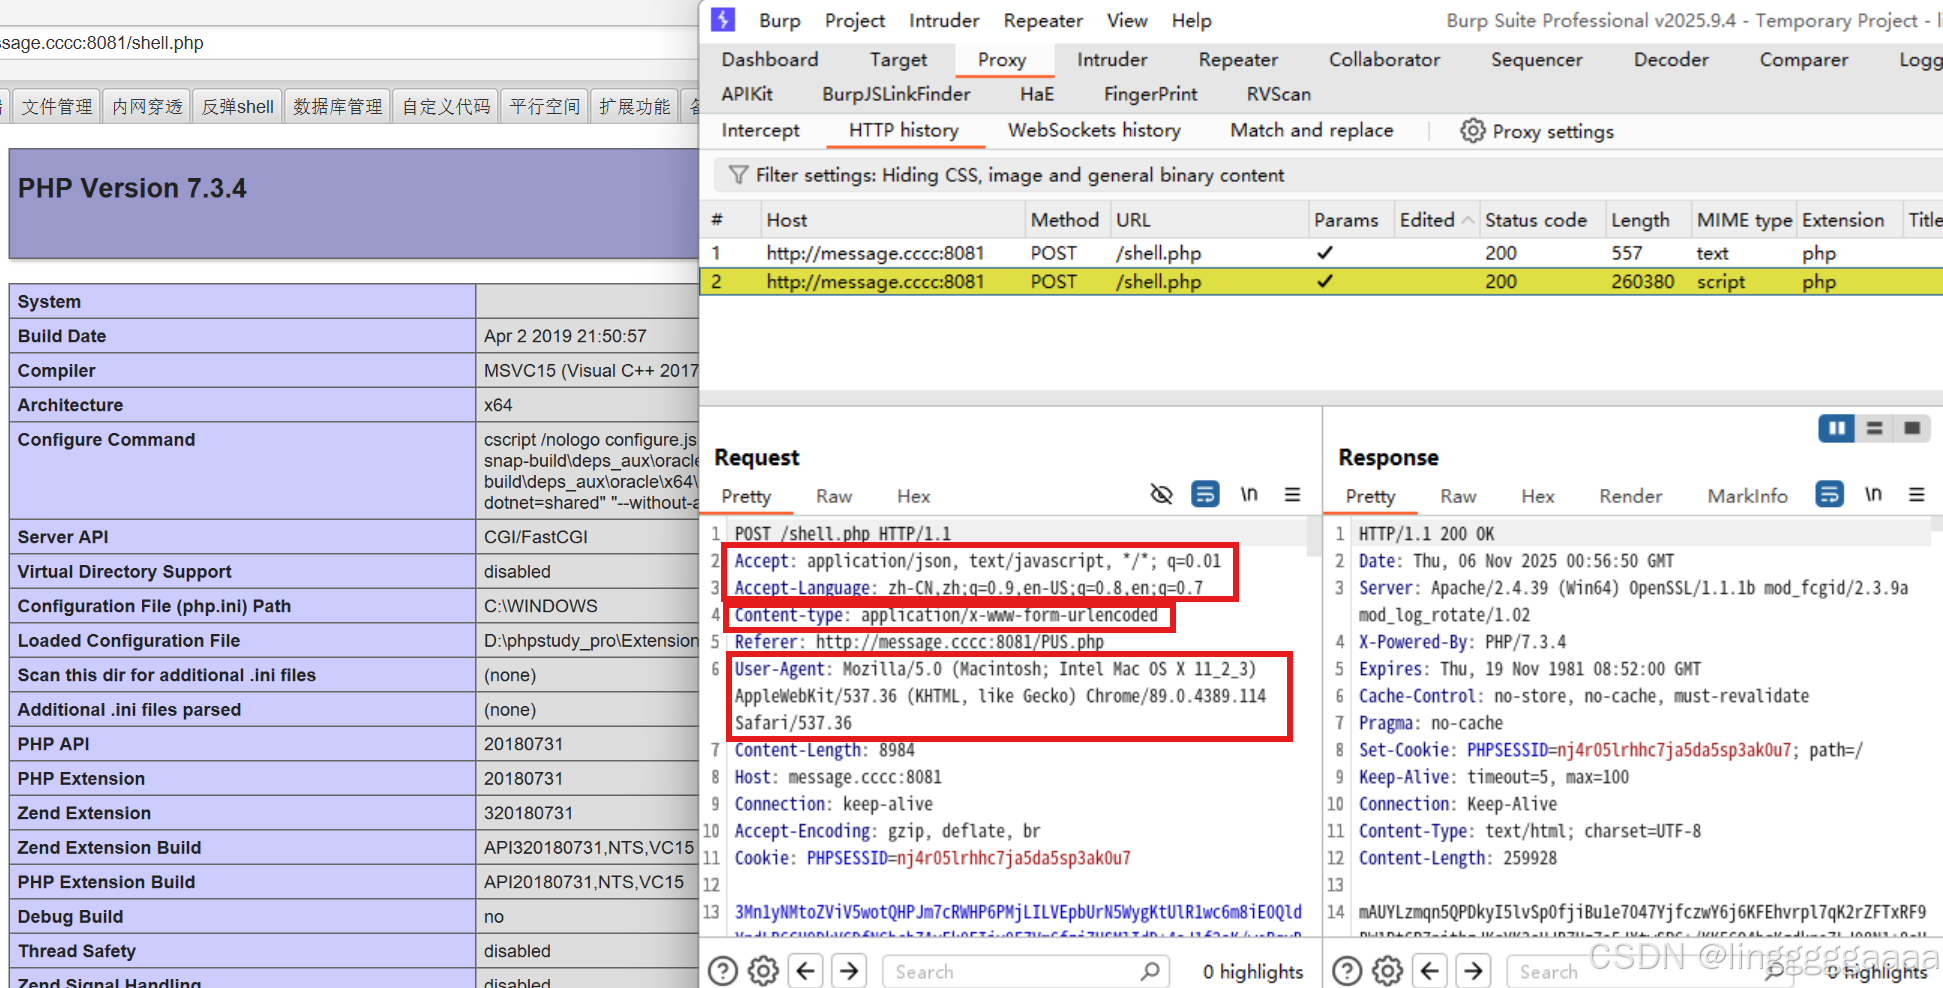Click the shell.php URL address field
Viewport: 1943px width, 988px height.
pos(349,43)
